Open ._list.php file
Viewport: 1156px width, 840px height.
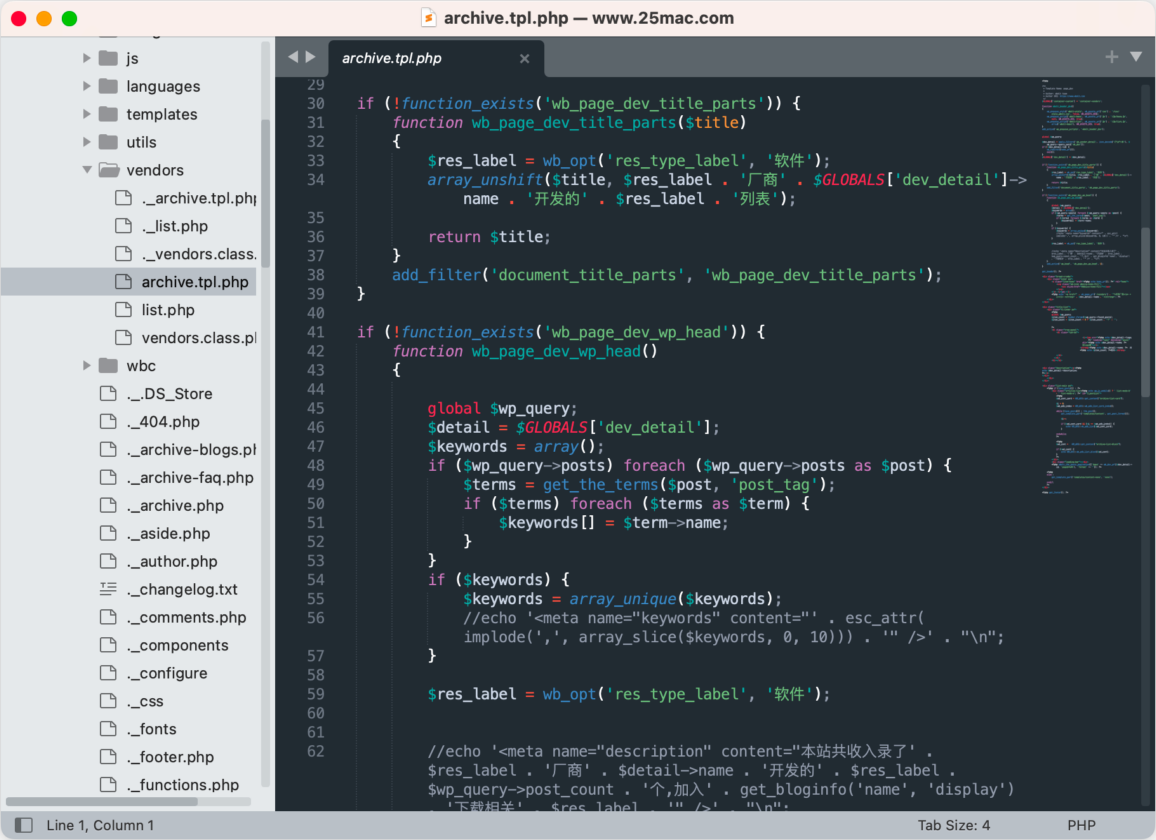pos(175,226)
